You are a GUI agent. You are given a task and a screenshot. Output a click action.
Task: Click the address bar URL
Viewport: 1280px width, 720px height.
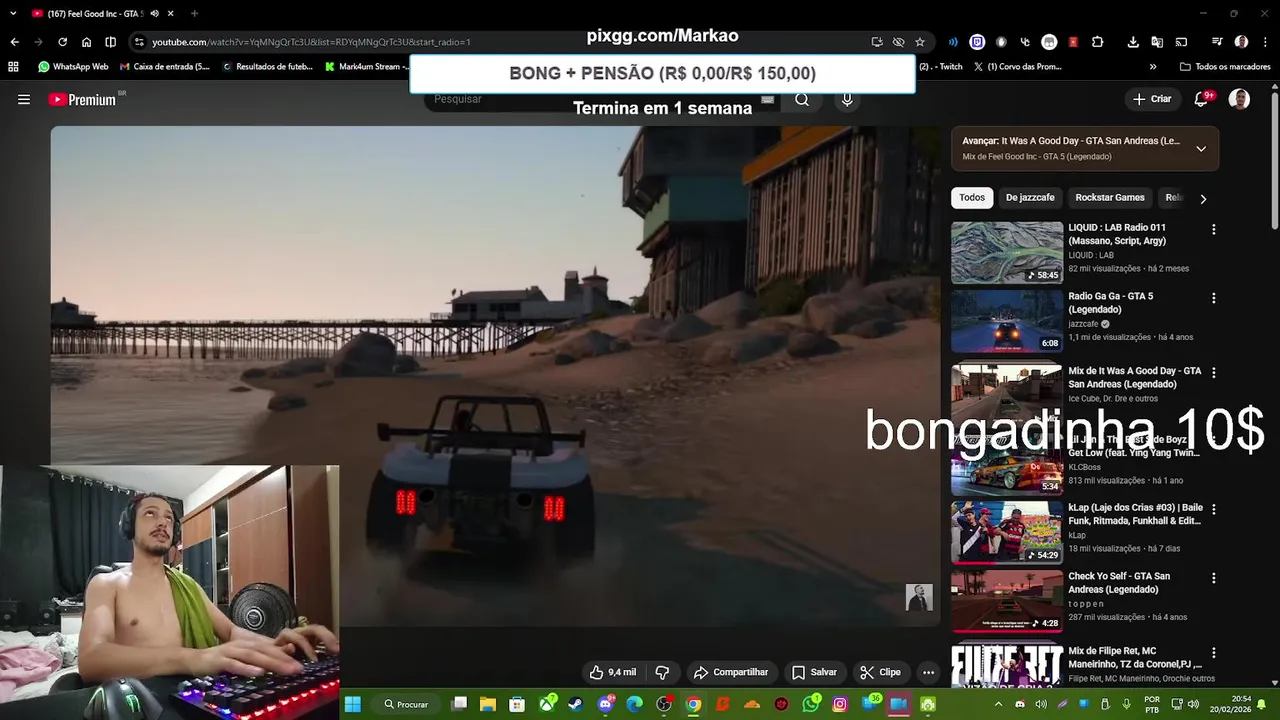(x=311, y=42)
